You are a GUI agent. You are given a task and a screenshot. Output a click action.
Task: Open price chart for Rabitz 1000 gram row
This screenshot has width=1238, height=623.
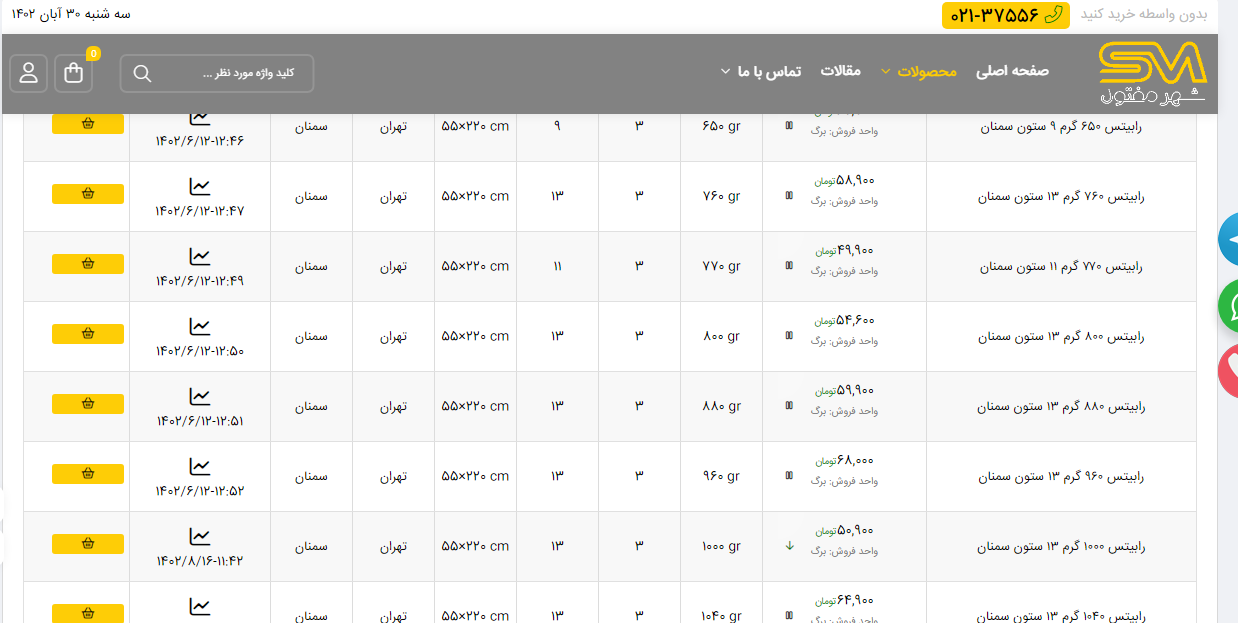200,537
